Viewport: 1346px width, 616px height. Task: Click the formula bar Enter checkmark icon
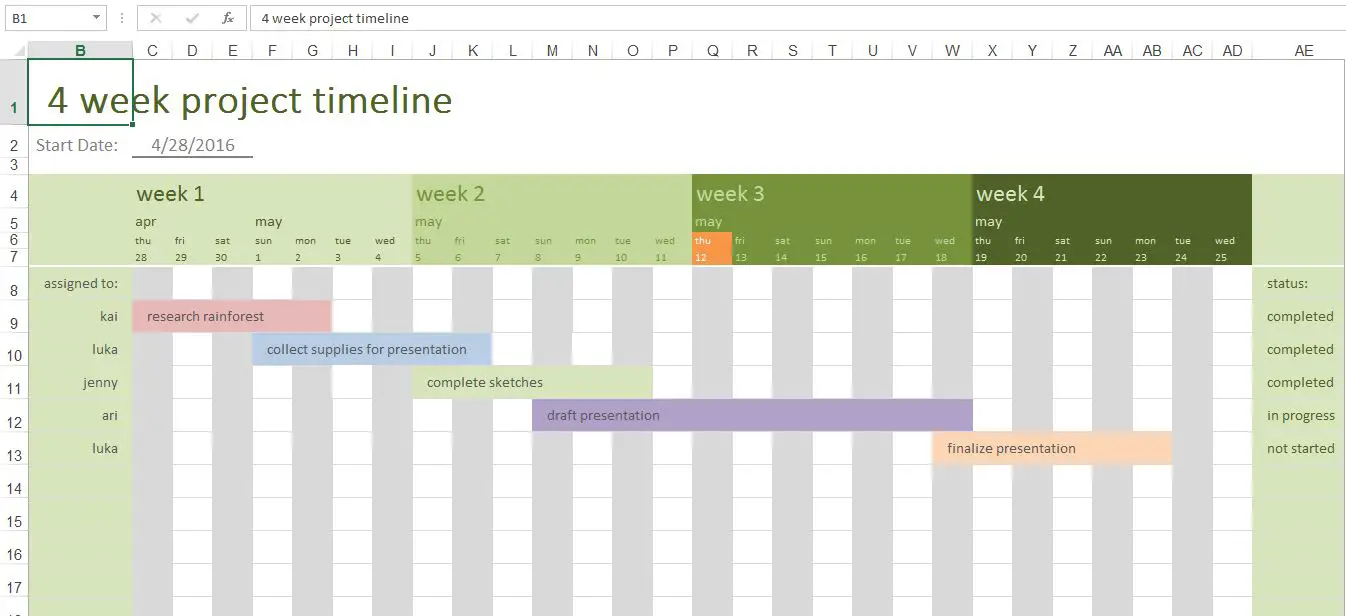pyautogui.click(x=192, y=18)
